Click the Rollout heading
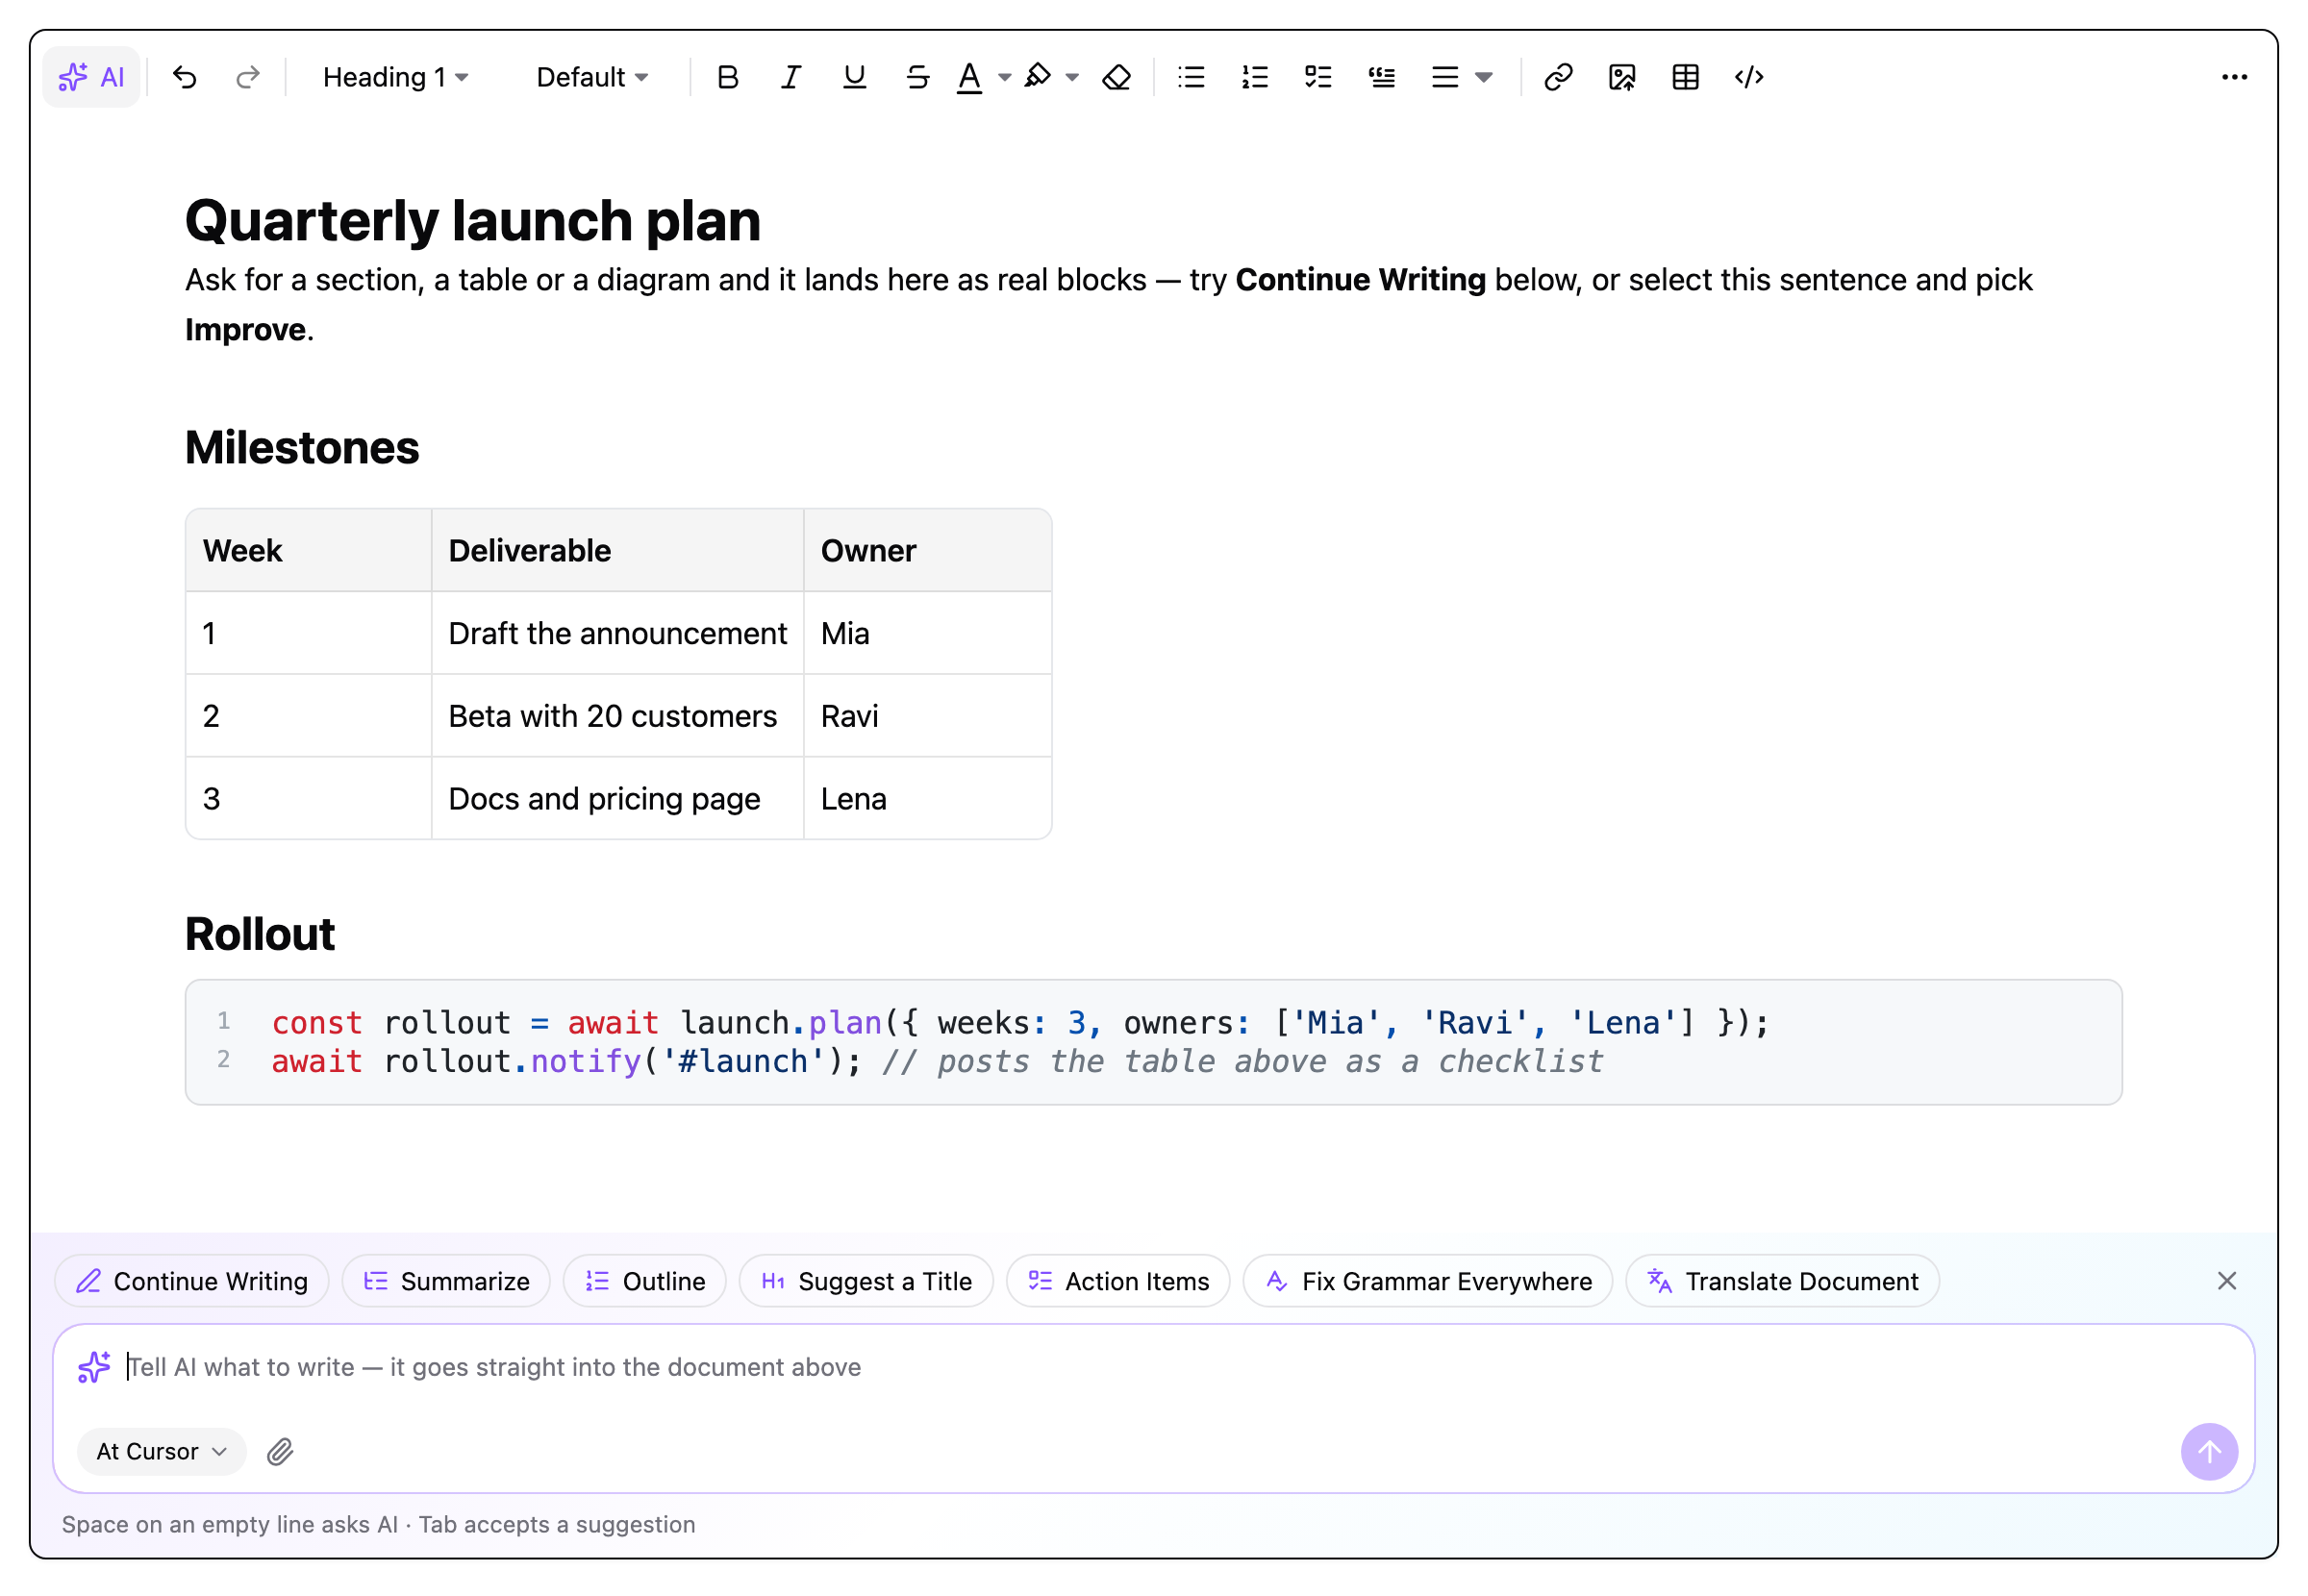Screen dimensions: 2308x1596 (x=260, y=934)
